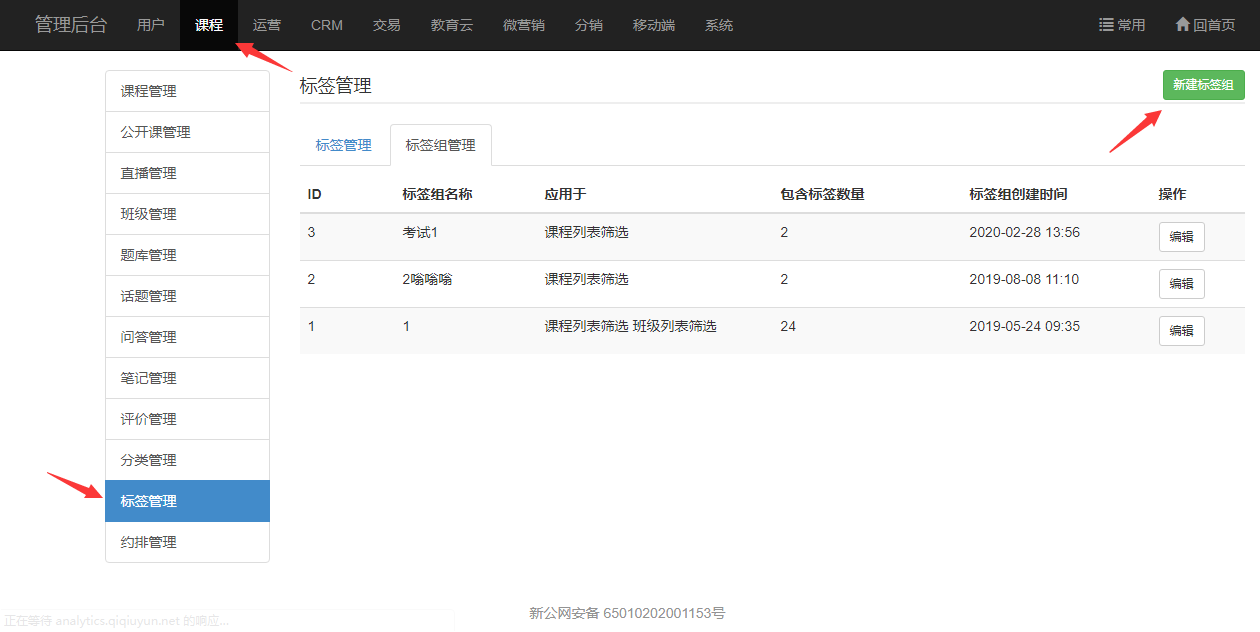Edit the 考试1 tag group
The width and height of the screenshot is (1260, 632).
[1181, 237]
